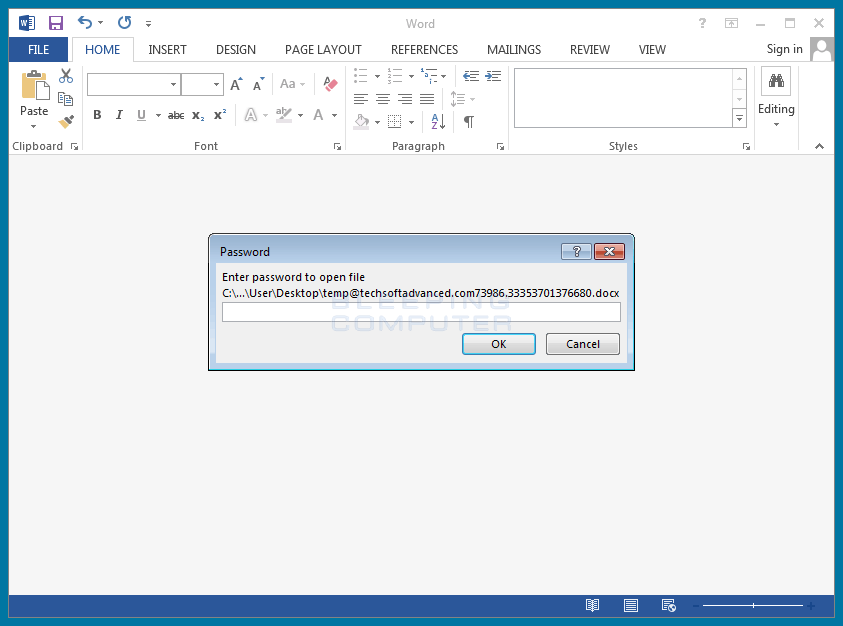Toggle Italic formatting

click(x=119, y=115)
